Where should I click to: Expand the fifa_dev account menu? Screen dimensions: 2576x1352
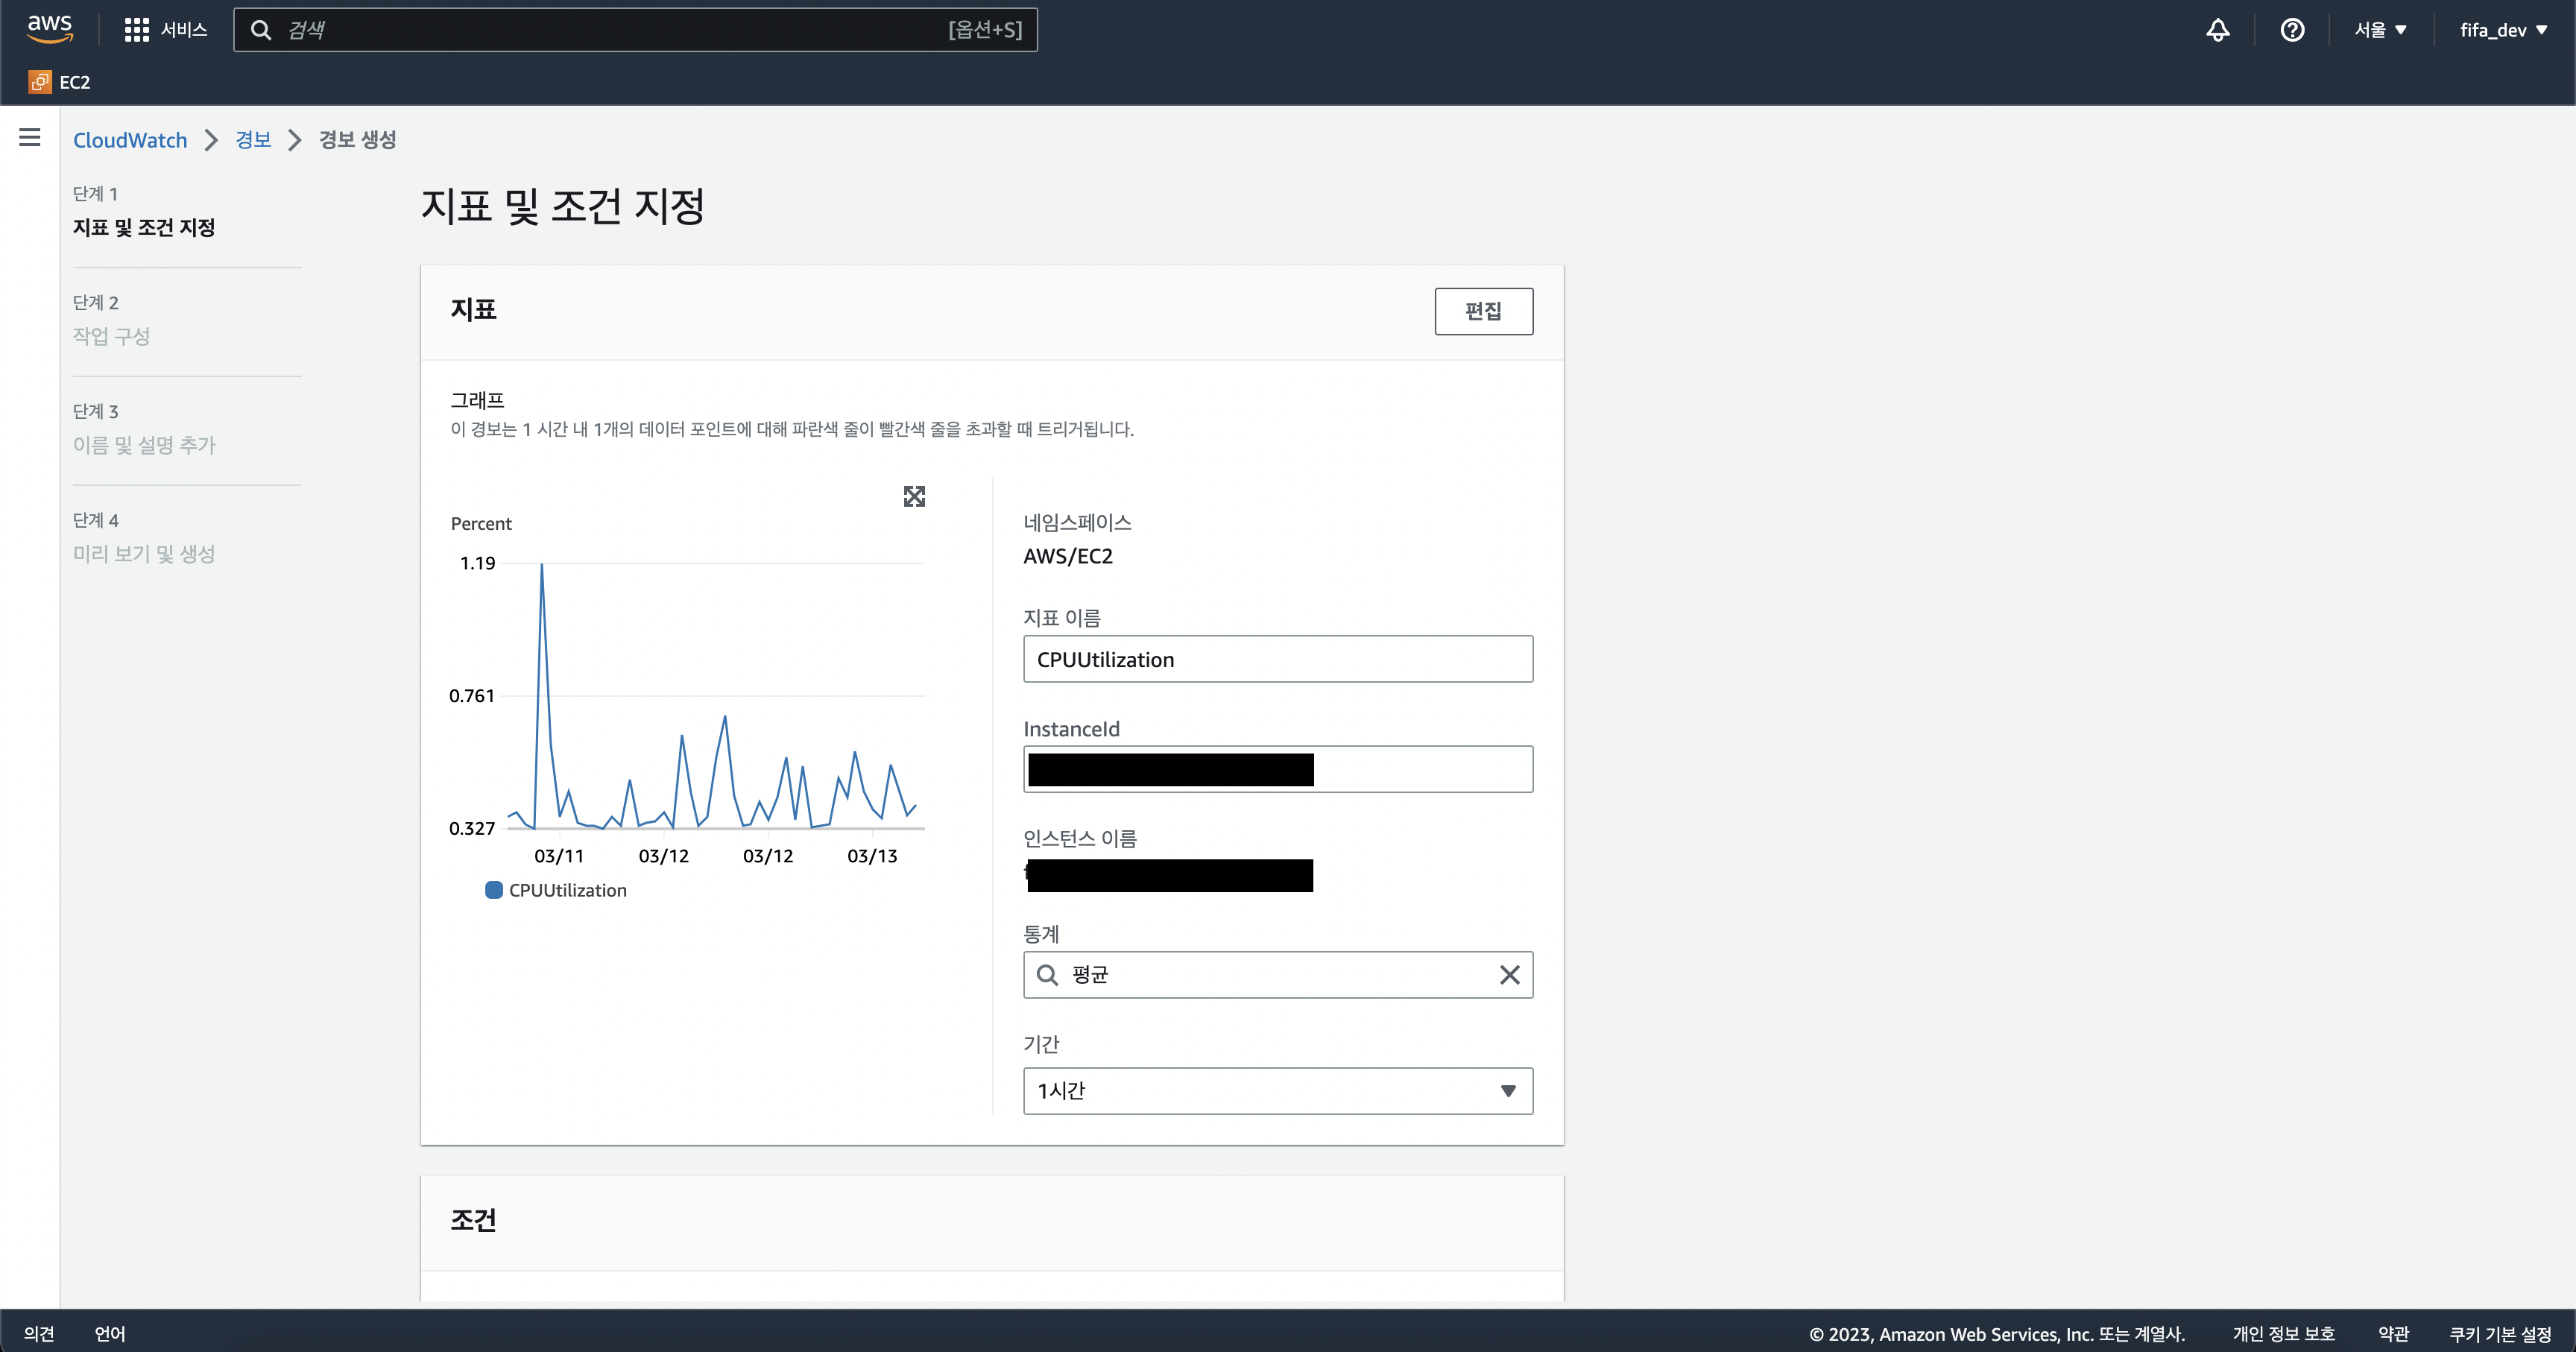(x=2503, y=30)
